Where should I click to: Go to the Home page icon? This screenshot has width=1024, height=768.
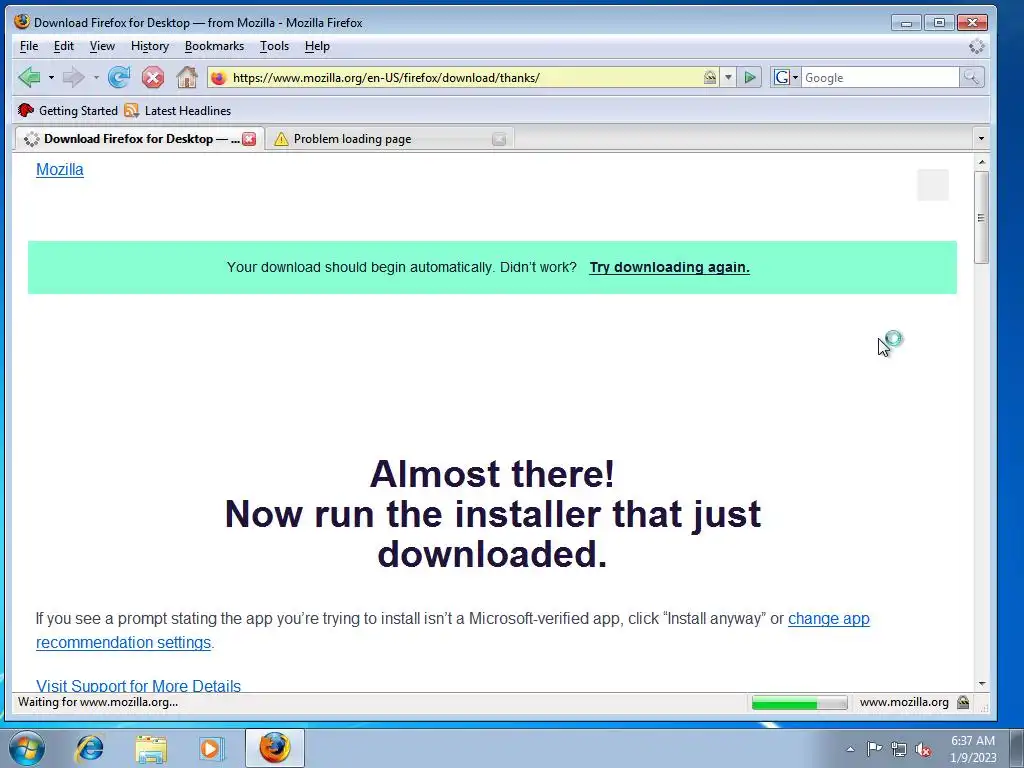tap(187, 78)
